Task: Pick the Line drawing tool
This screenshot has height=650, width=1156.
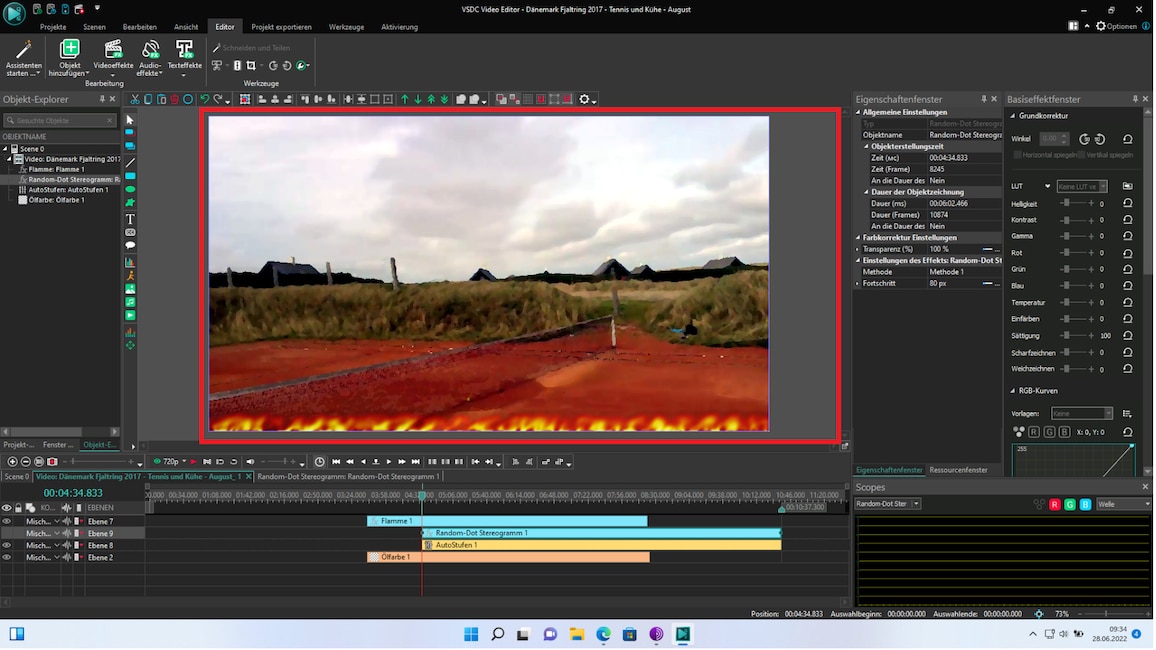Action: 130,160
